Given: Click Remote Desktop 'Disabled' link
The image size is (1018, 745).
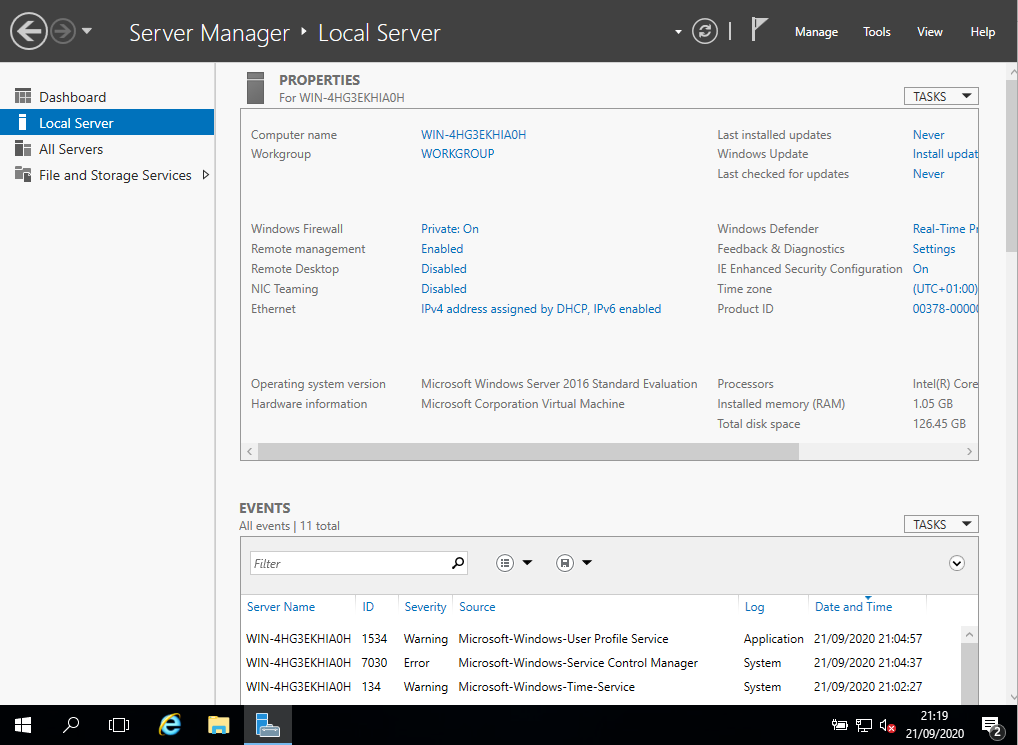Looking at the screenshot, I should pos(443,269).
